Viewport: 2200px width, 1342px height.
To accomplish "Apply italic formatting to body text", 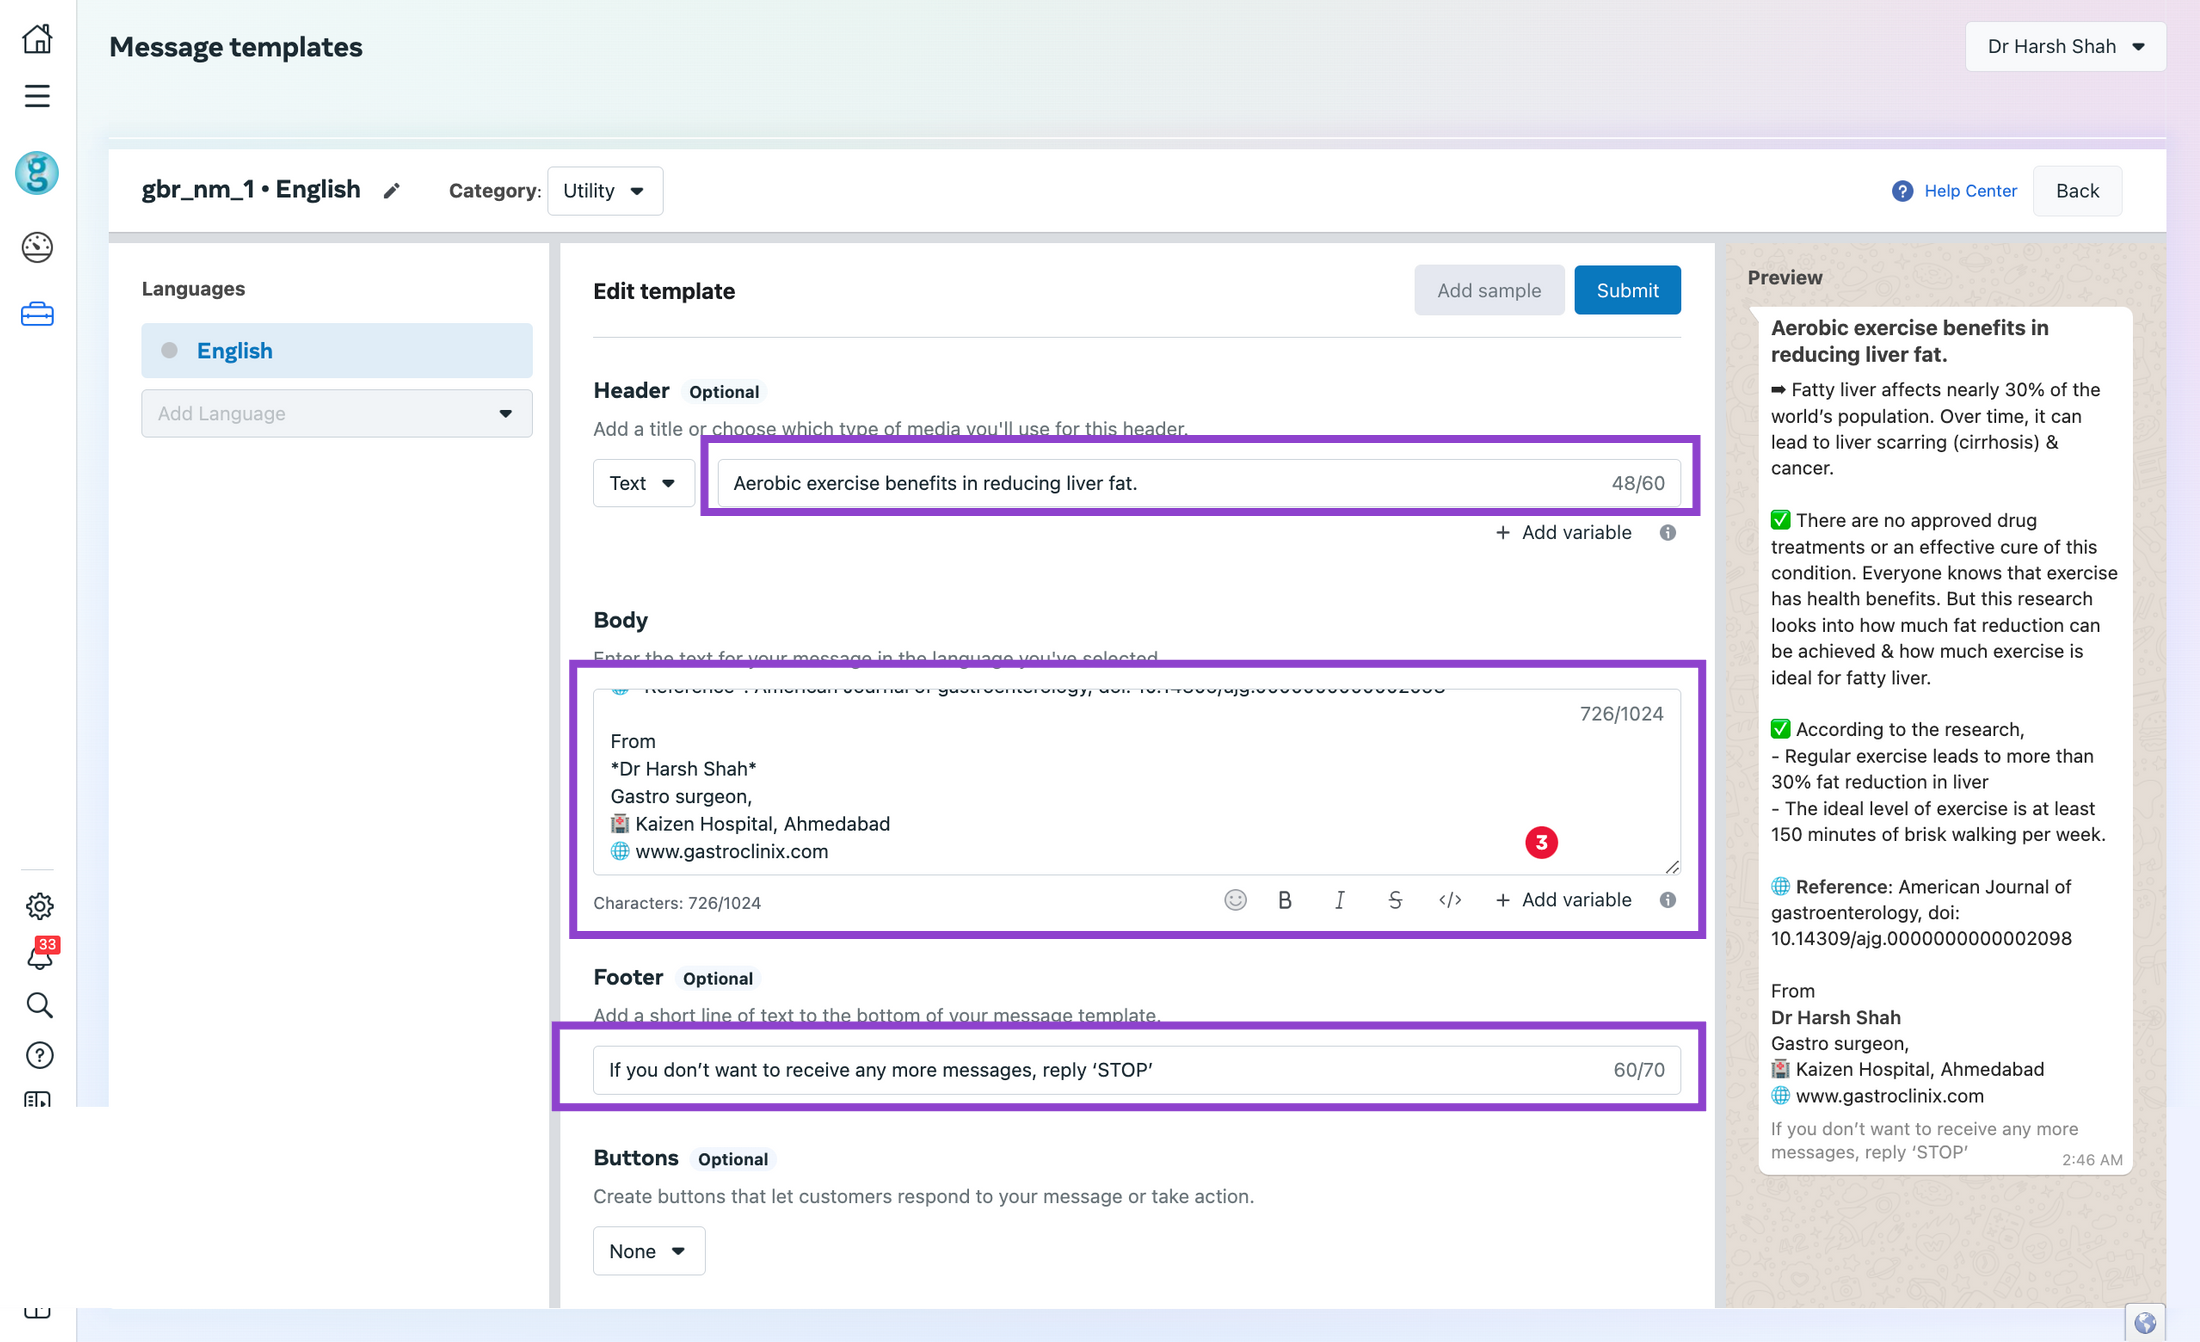I will point(1339,900).
